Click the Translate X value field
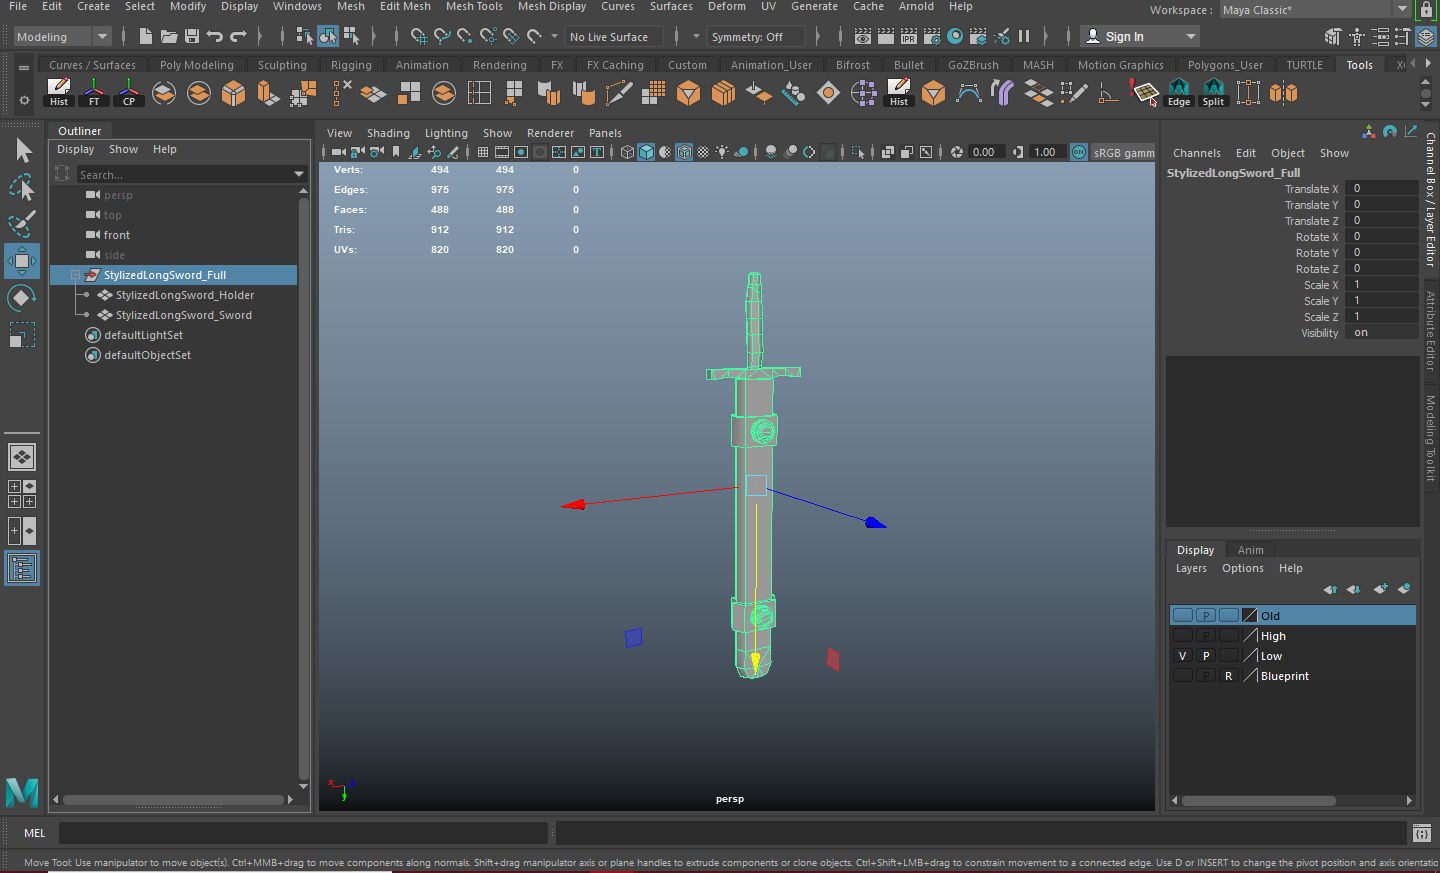Screen dimensions: 1440x873 pyautogui.click(x=1381, y=189)
